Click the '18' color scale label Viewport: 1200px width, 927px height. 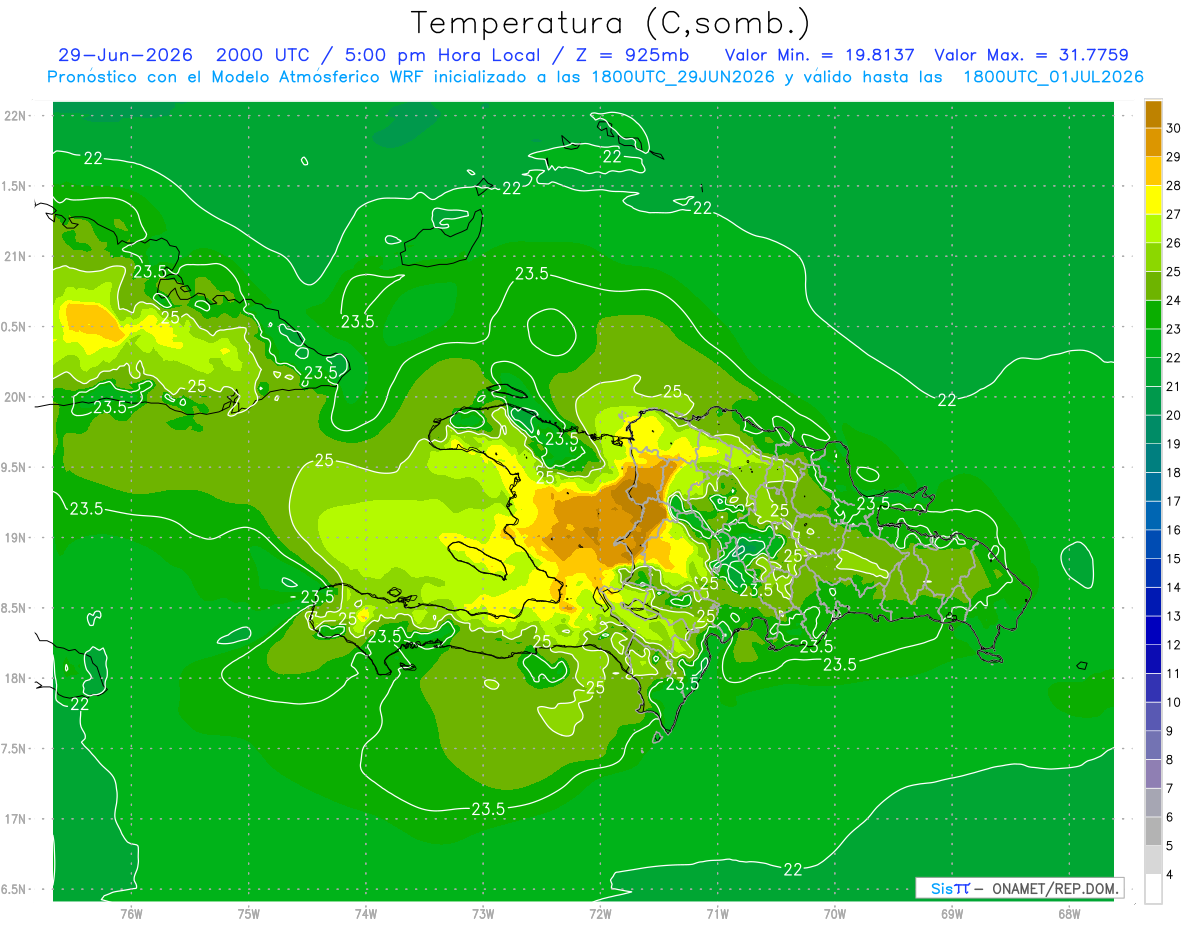coord(1174,473)
